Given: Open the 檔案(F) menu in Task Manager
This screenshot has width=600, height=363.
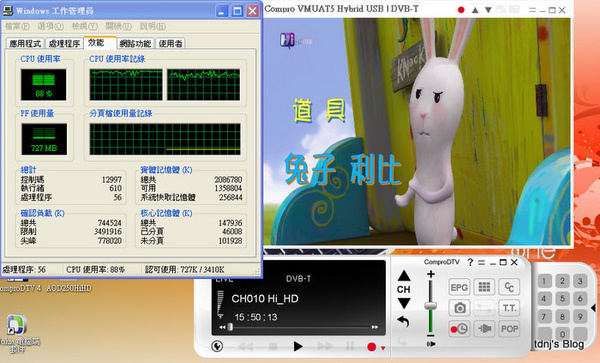Looking at the screenshot, I should click(x=17, y=26).
